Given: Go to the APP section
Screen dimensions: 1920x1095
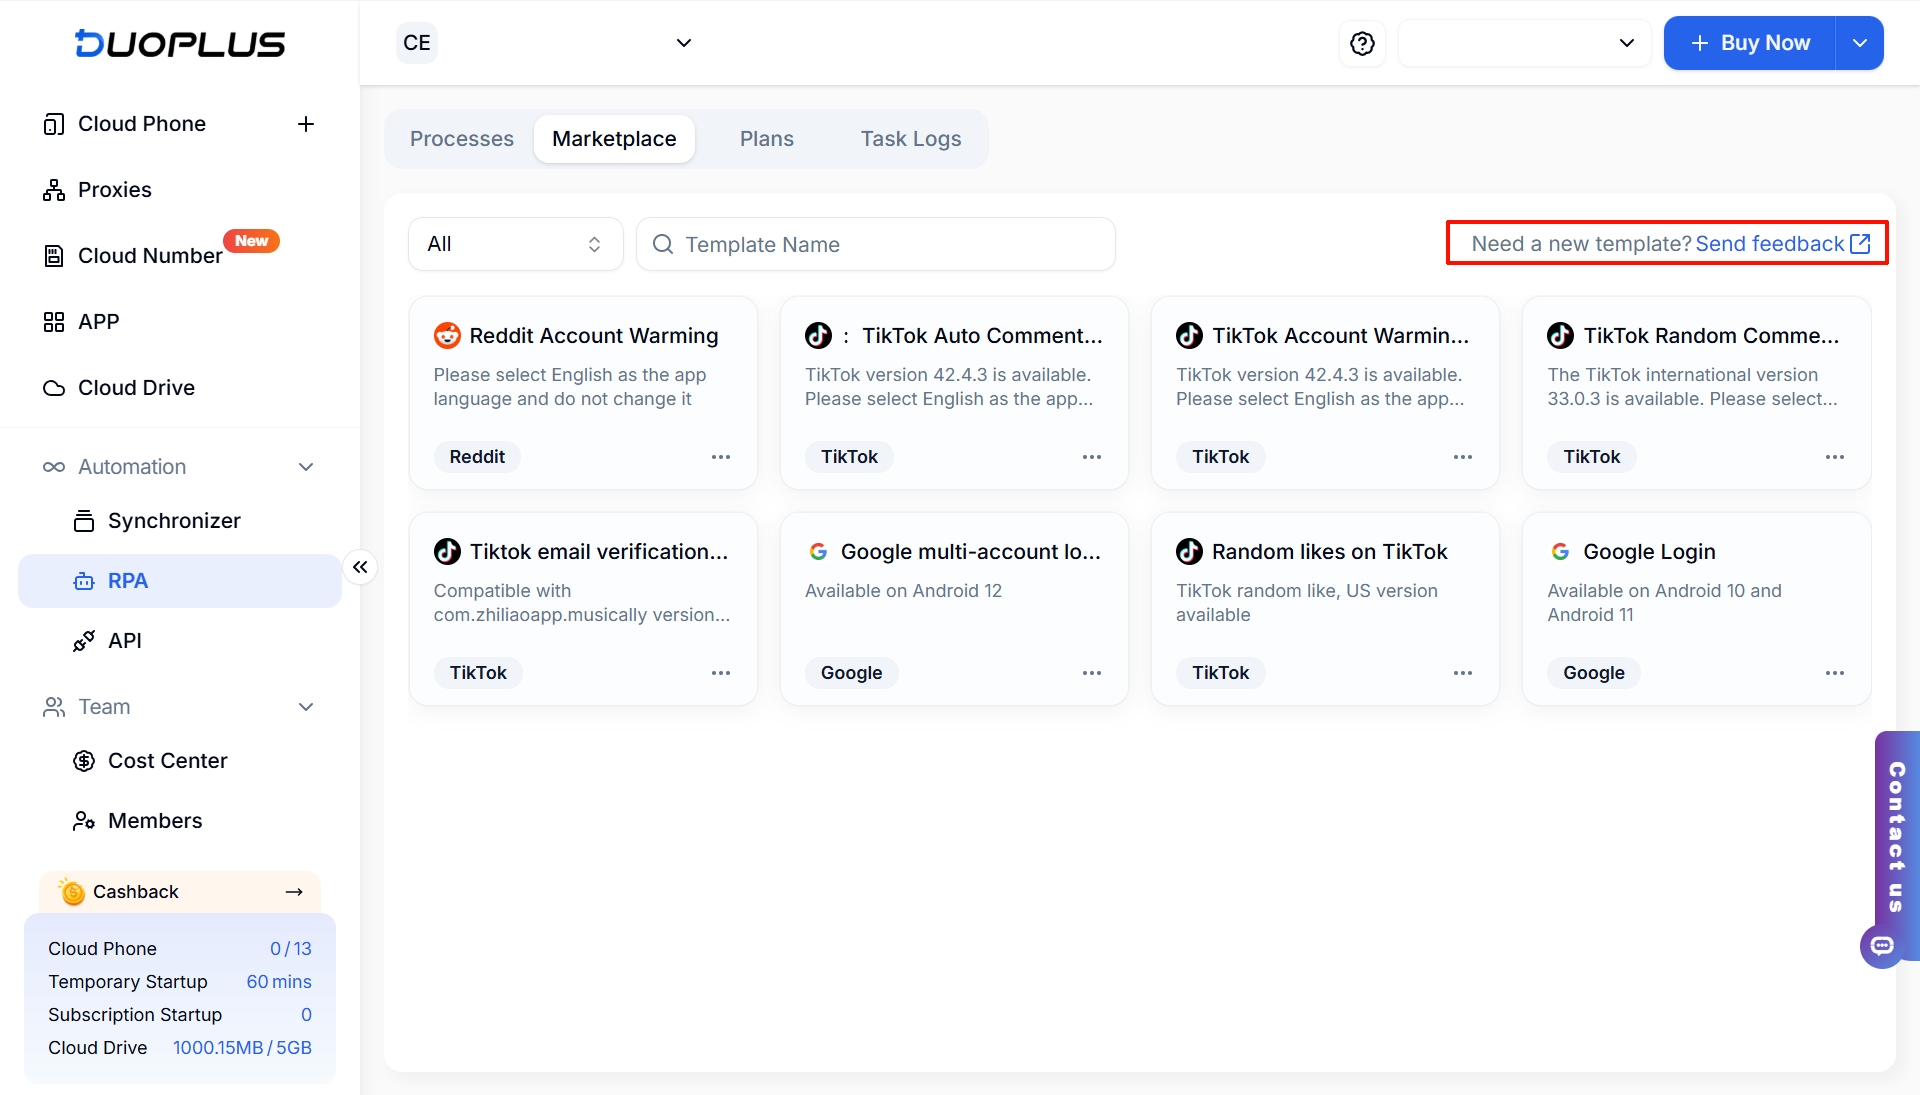Looking at the screenshot, I should tap(98, 322).
